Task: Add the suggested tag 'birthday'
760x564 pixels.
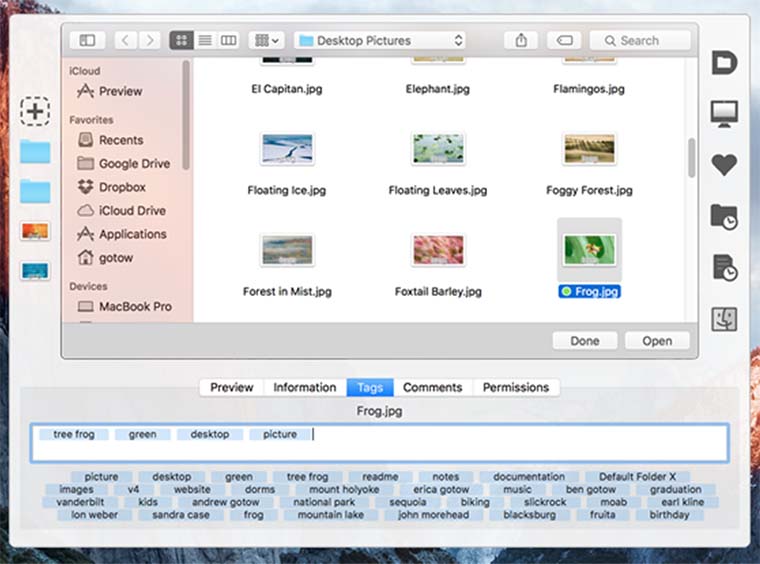Action: coord(669,515)
